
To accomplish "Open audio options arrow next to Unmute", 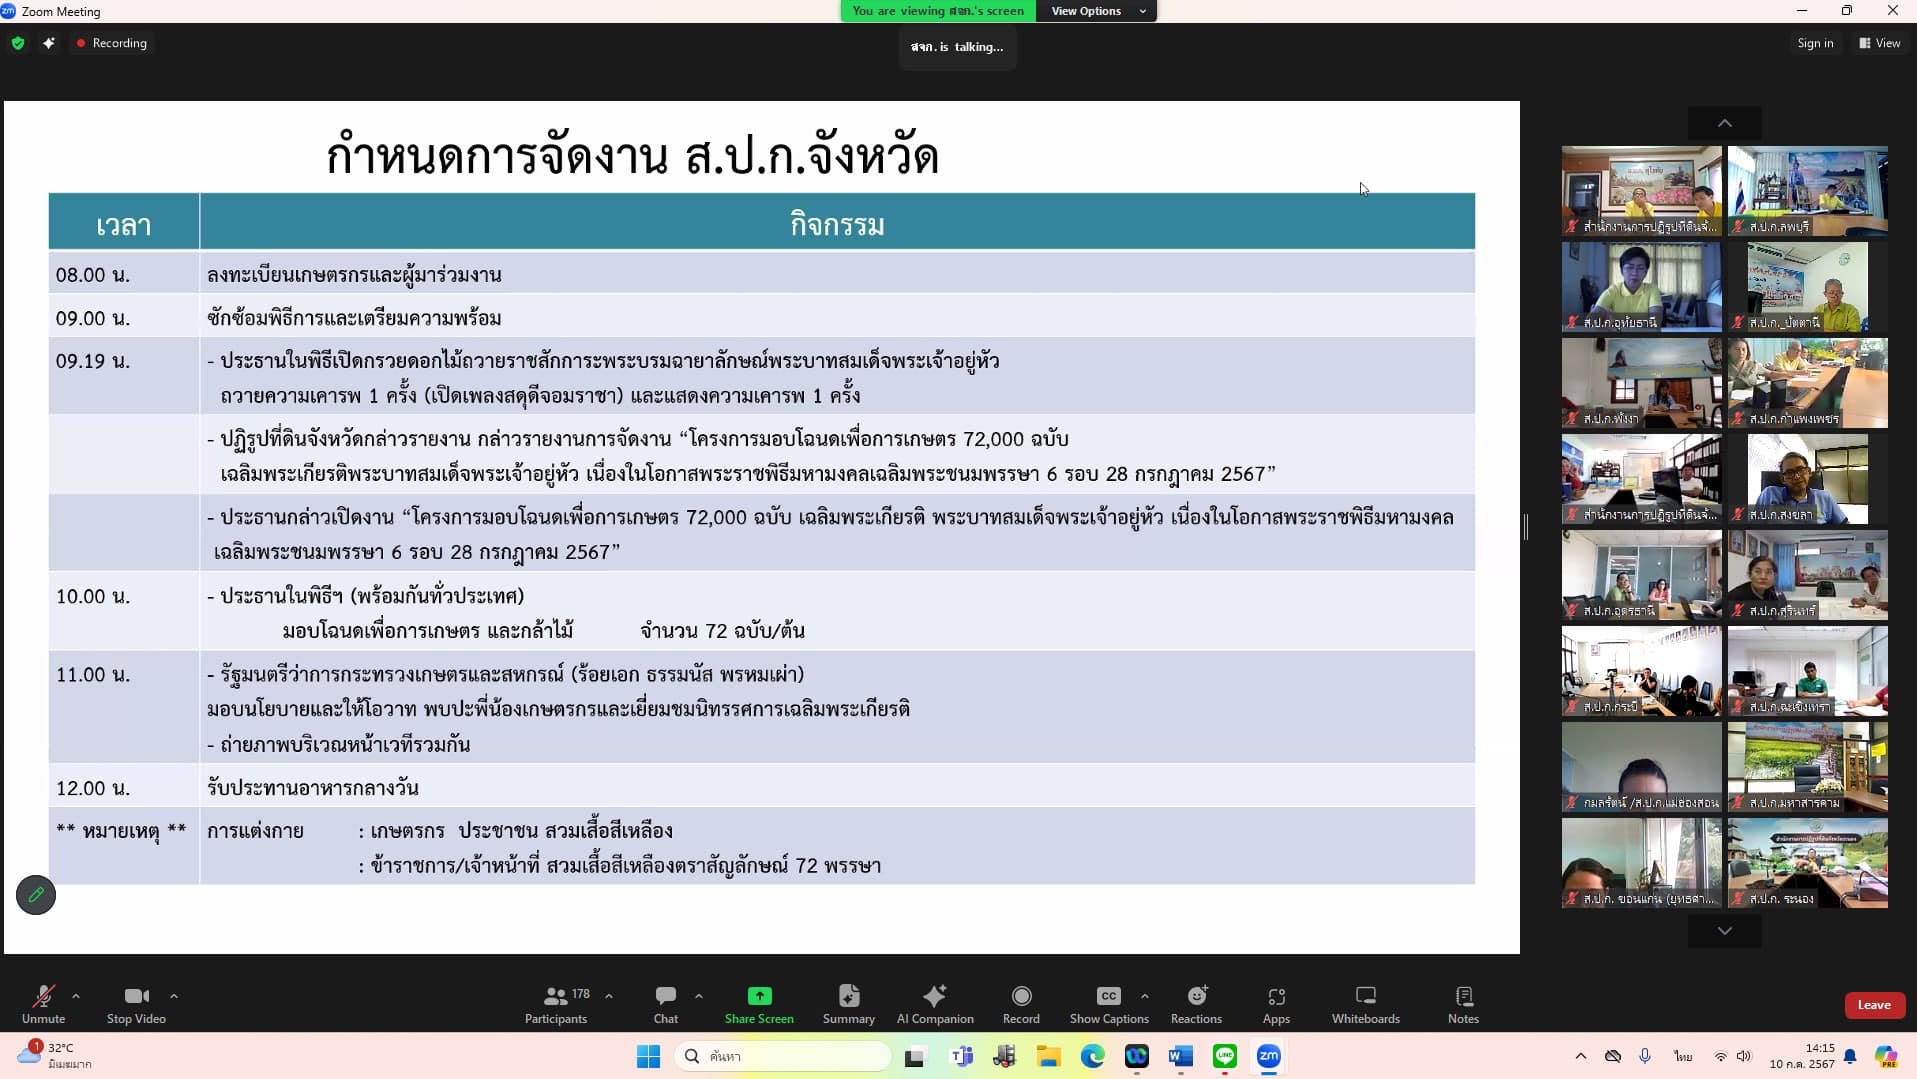I will pyautogui.click(x=76, y=996).
